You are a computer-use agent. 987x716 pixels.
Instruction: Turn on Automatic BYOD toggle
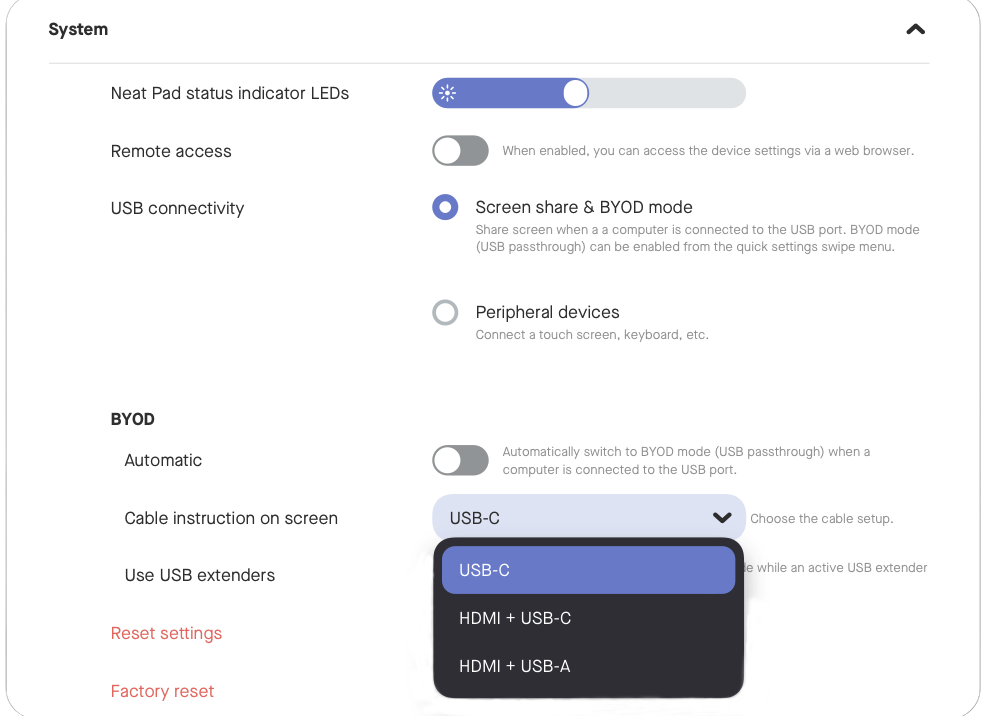click(x=460, y=460)
